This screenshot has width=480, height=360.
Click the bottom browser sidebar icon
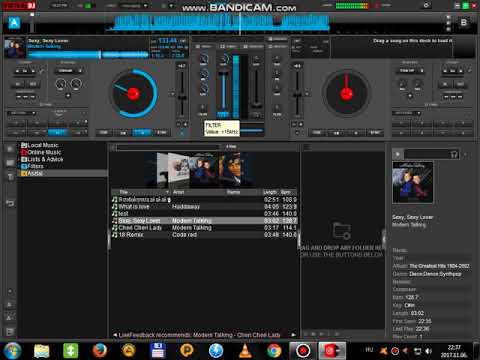pos(10,332)
